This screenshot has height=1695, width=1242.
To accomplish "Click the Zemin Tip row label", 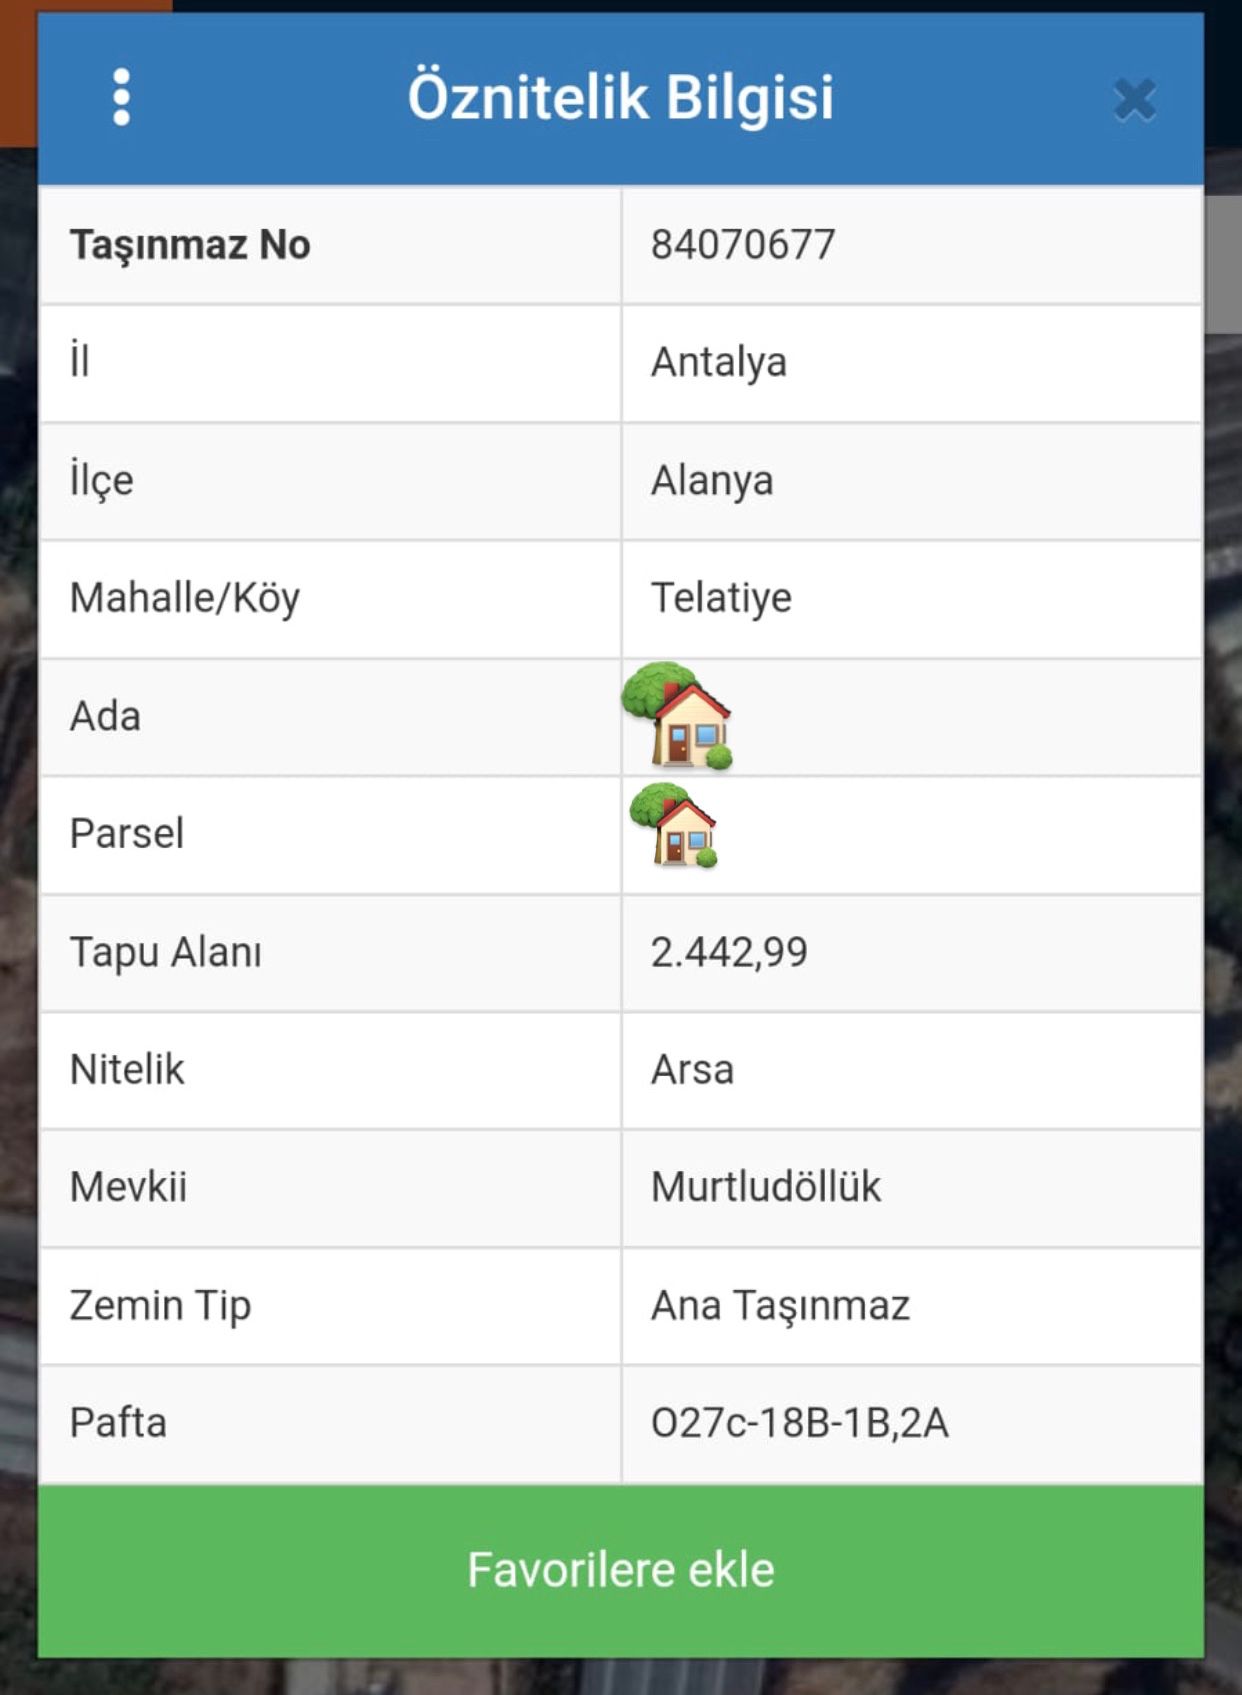I will [160, 1305].
